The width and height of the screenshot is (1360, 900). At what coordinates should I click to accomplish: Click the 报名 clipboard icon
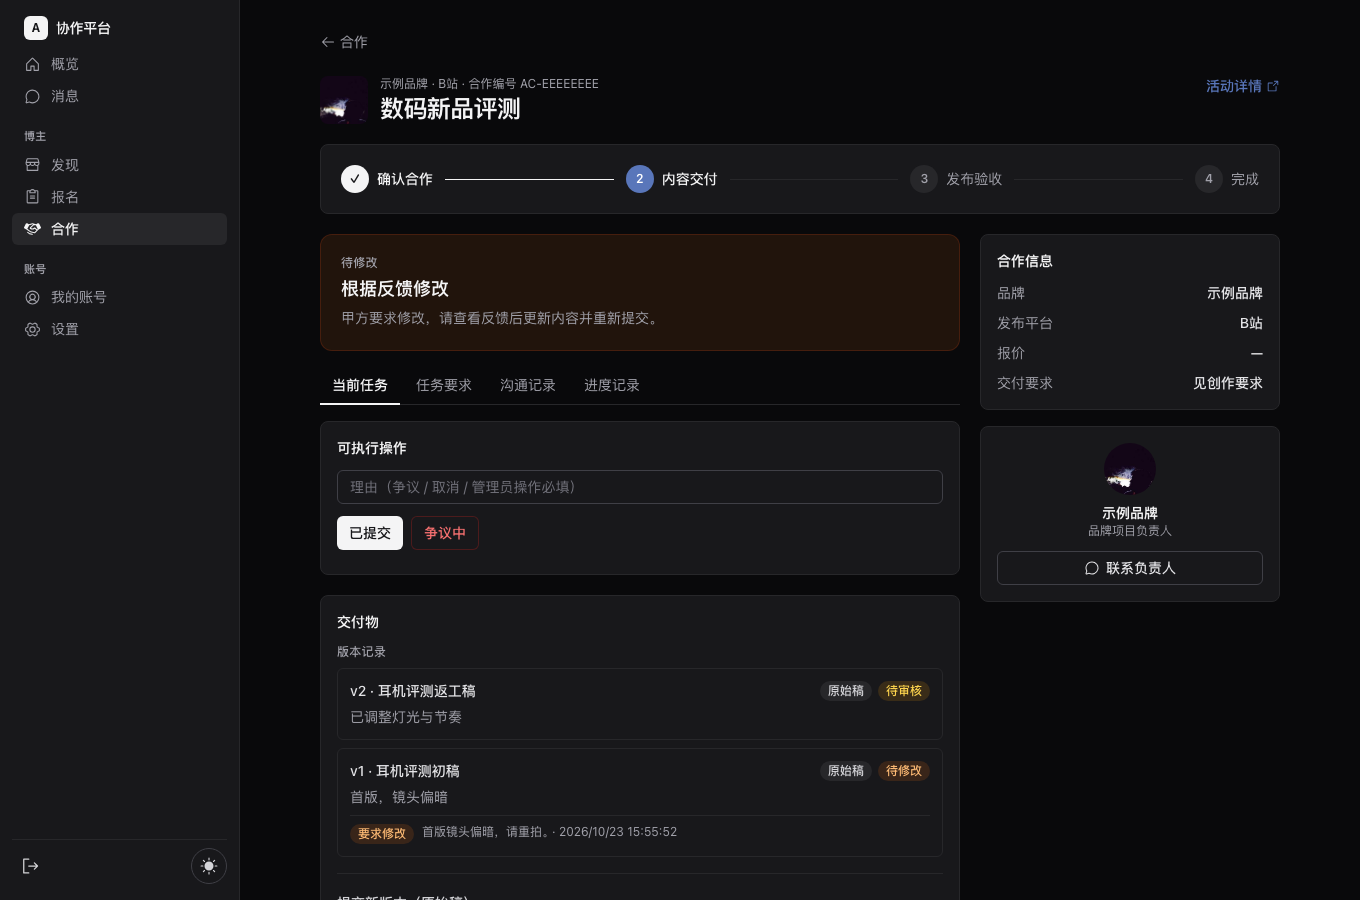click(x=32, y=197)
